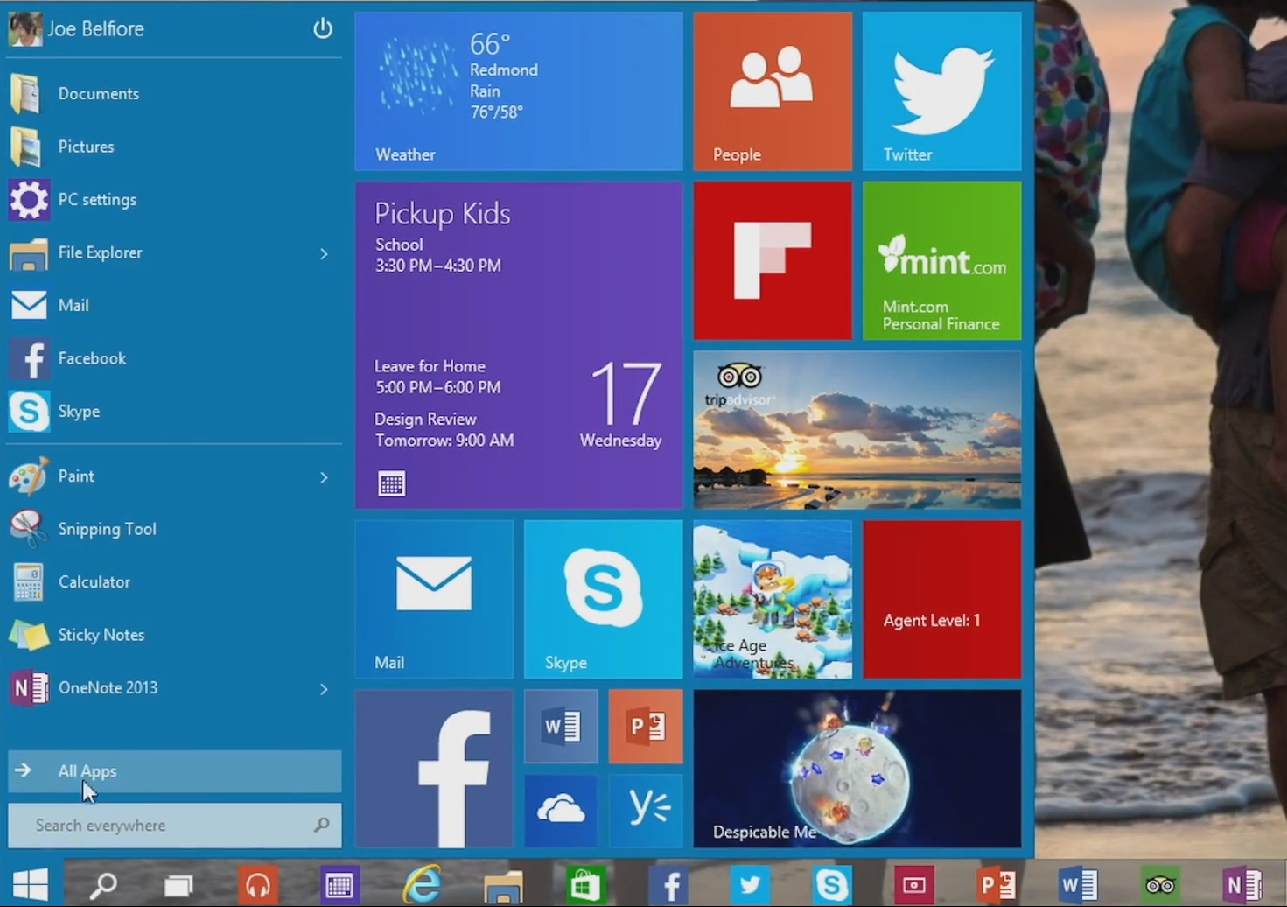
Task: Expand the Paint recent files arrow
Action: tap(323, 478)
